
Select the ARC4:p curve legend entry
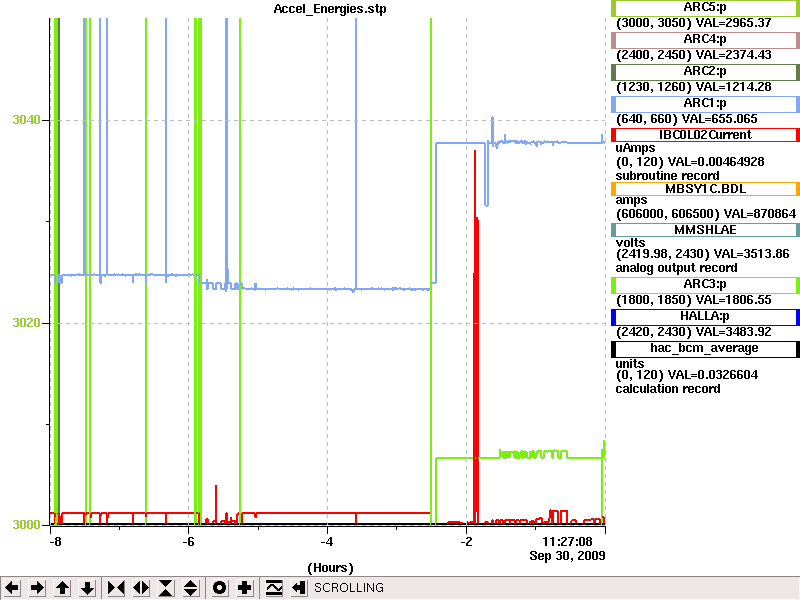pos(705,39)
